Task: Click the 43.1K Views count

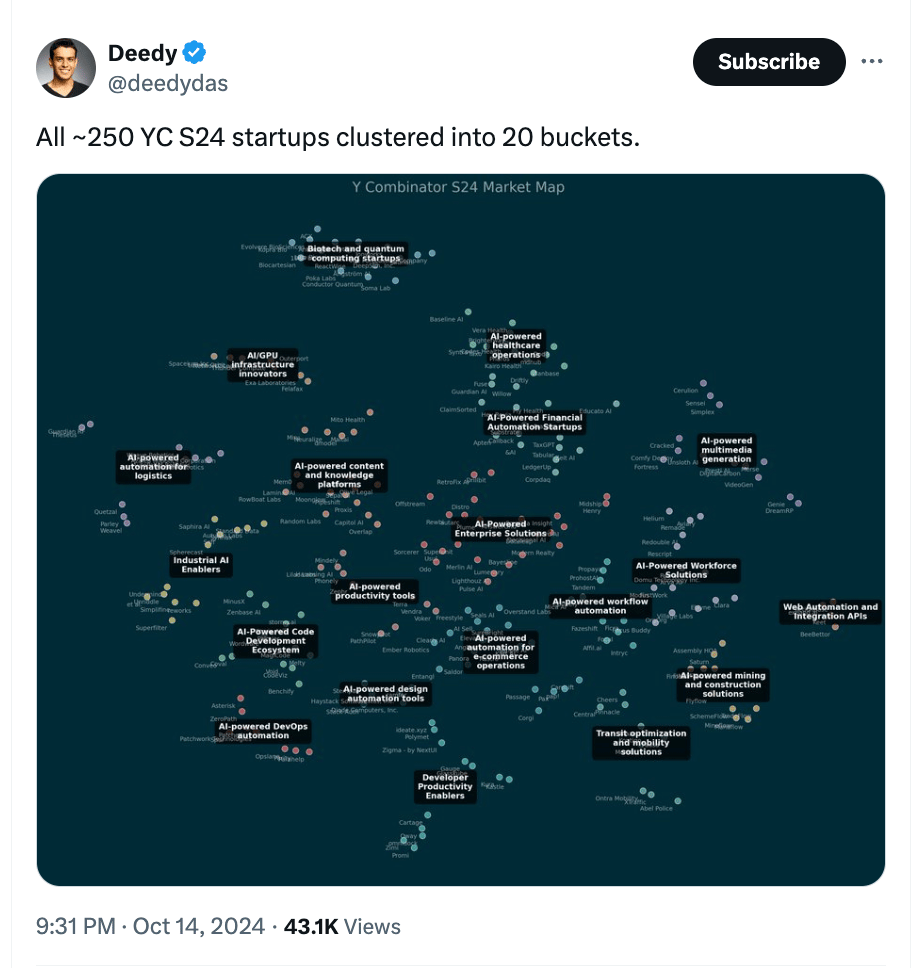Action: pyautogui.click(x=342, y=926)
